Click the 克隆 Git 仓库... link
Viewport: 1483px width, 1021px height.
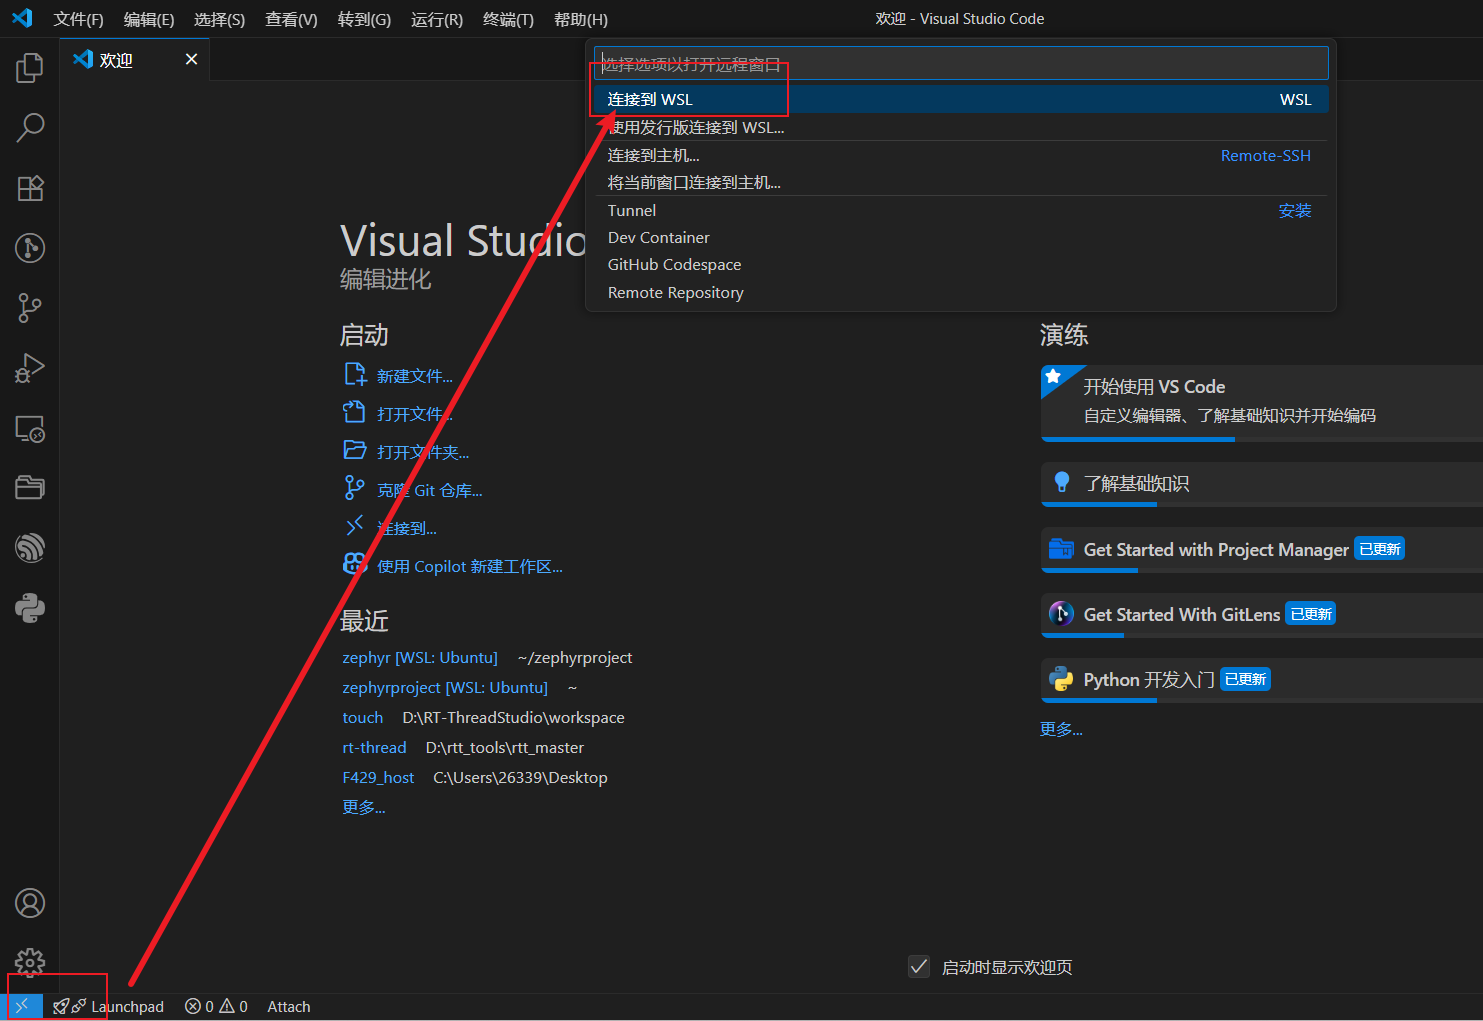[429, 490]
